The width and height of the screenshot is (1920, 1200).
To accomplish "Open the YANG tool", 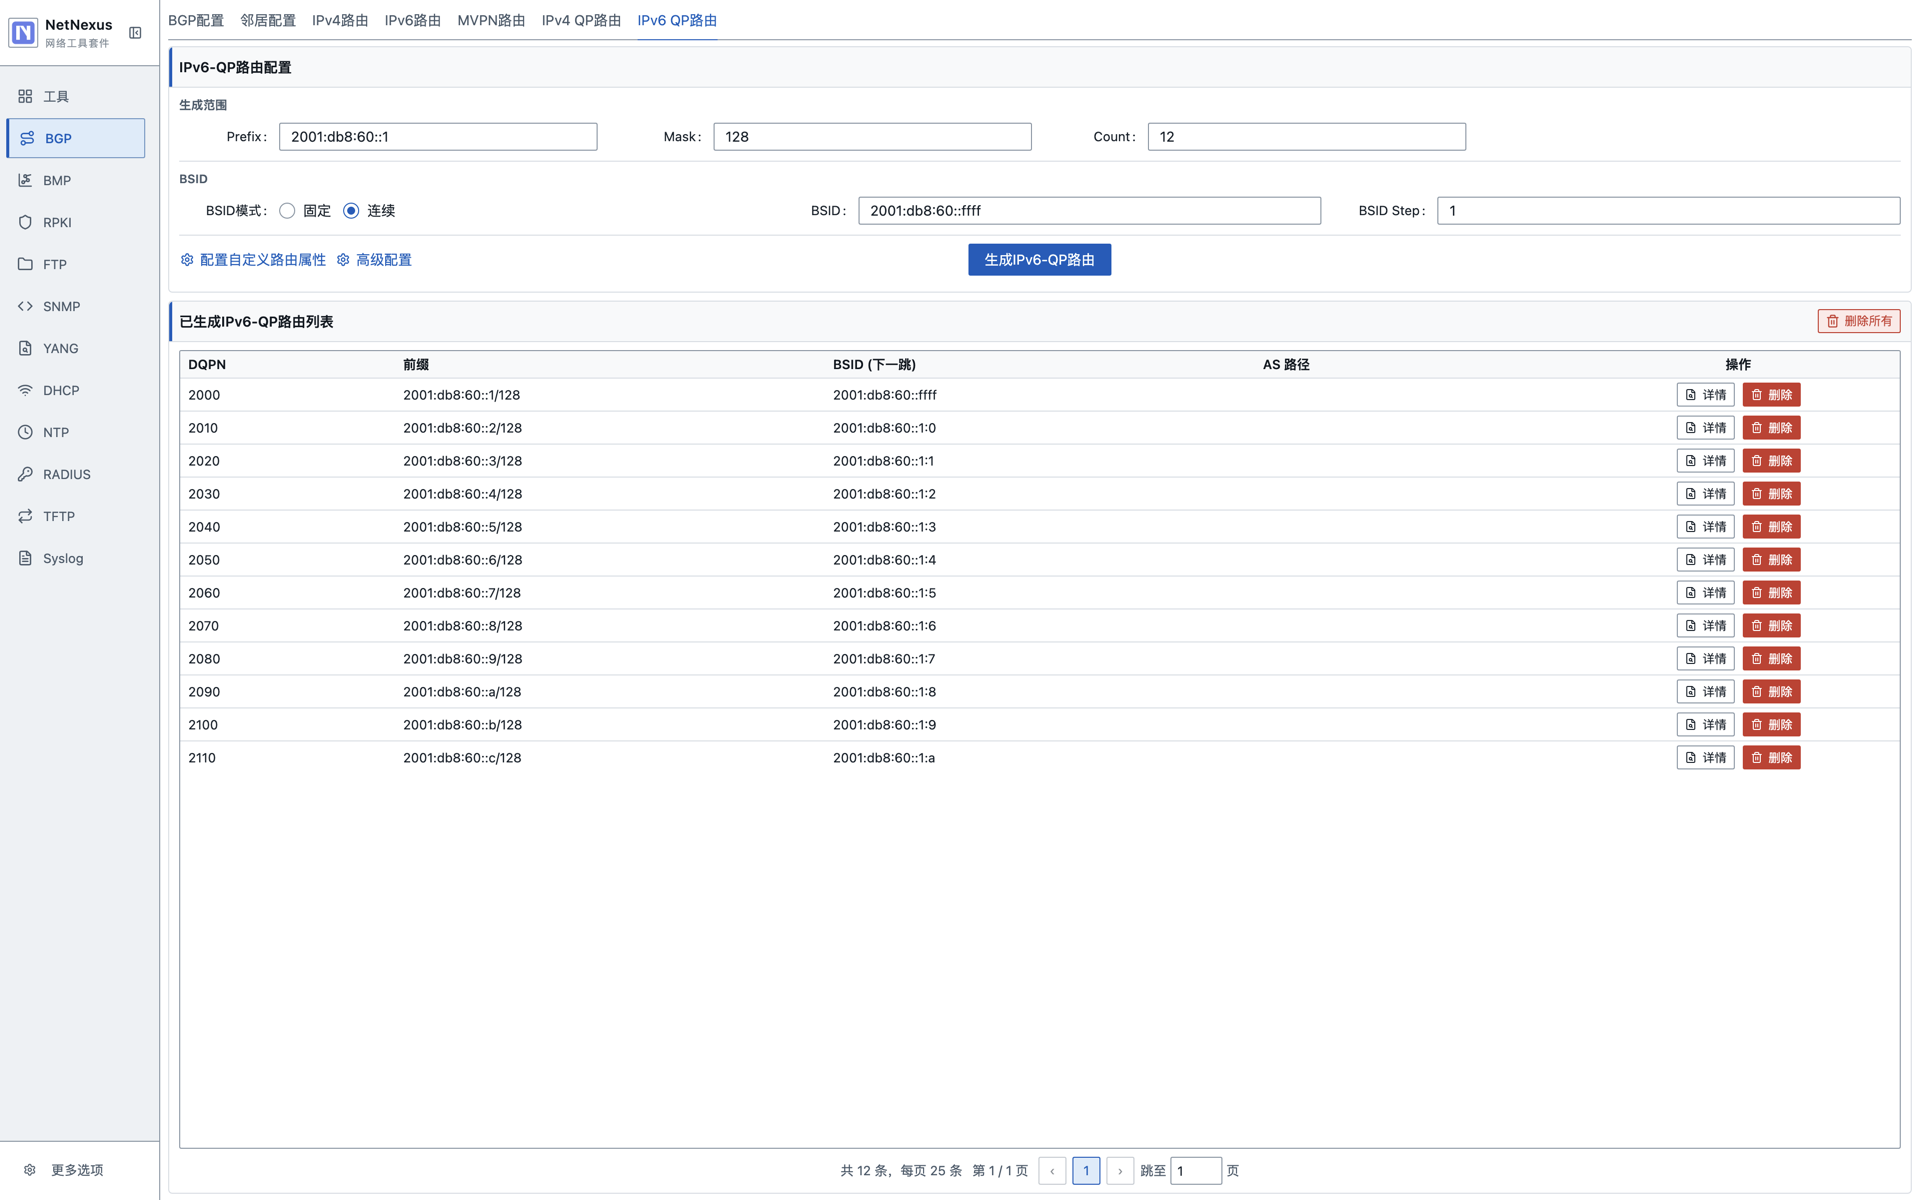I will (76, 348).
